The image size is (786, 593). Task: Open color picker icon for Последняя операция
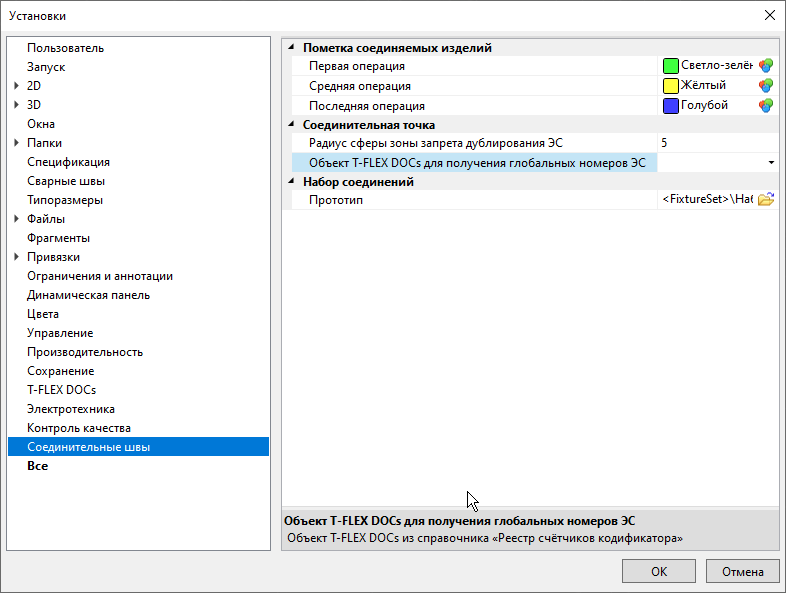[766, 105]
